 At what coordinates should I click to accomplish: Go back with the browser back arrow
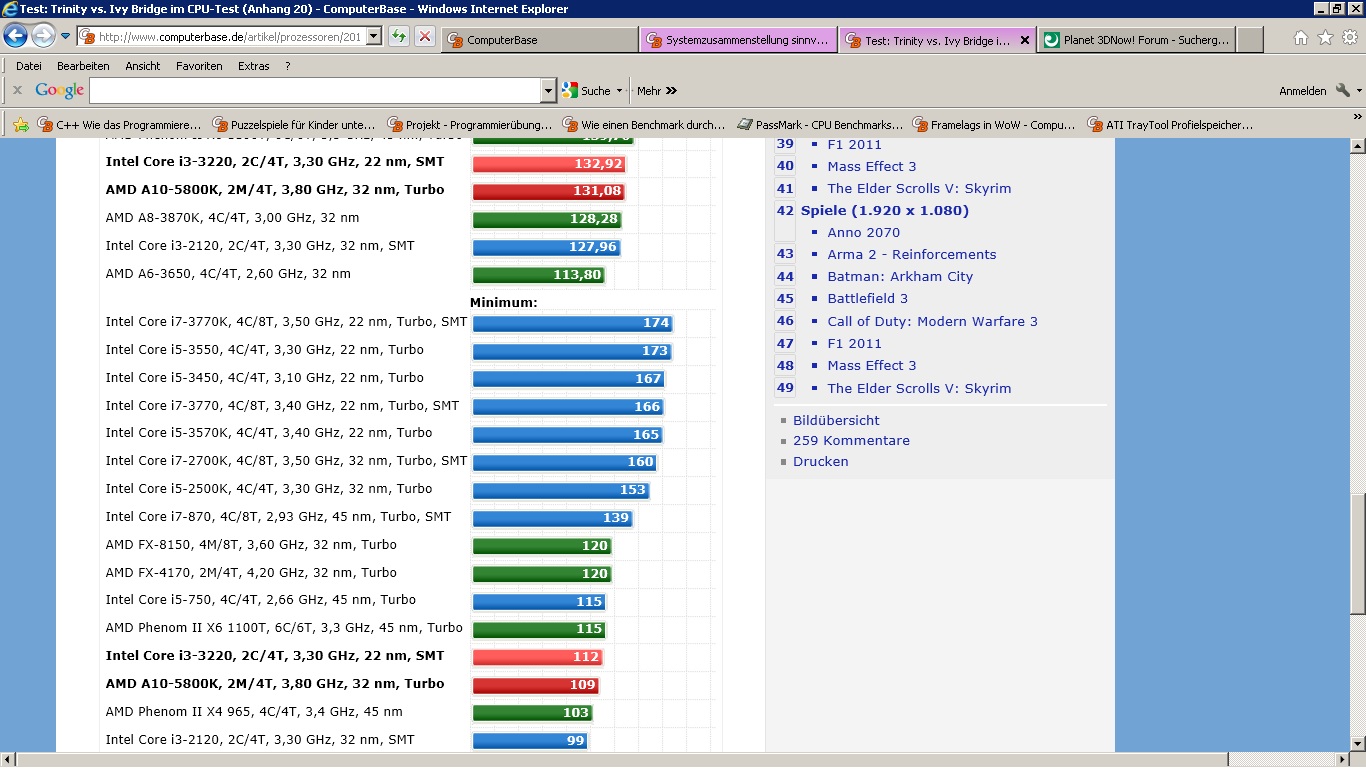[16, 37]
